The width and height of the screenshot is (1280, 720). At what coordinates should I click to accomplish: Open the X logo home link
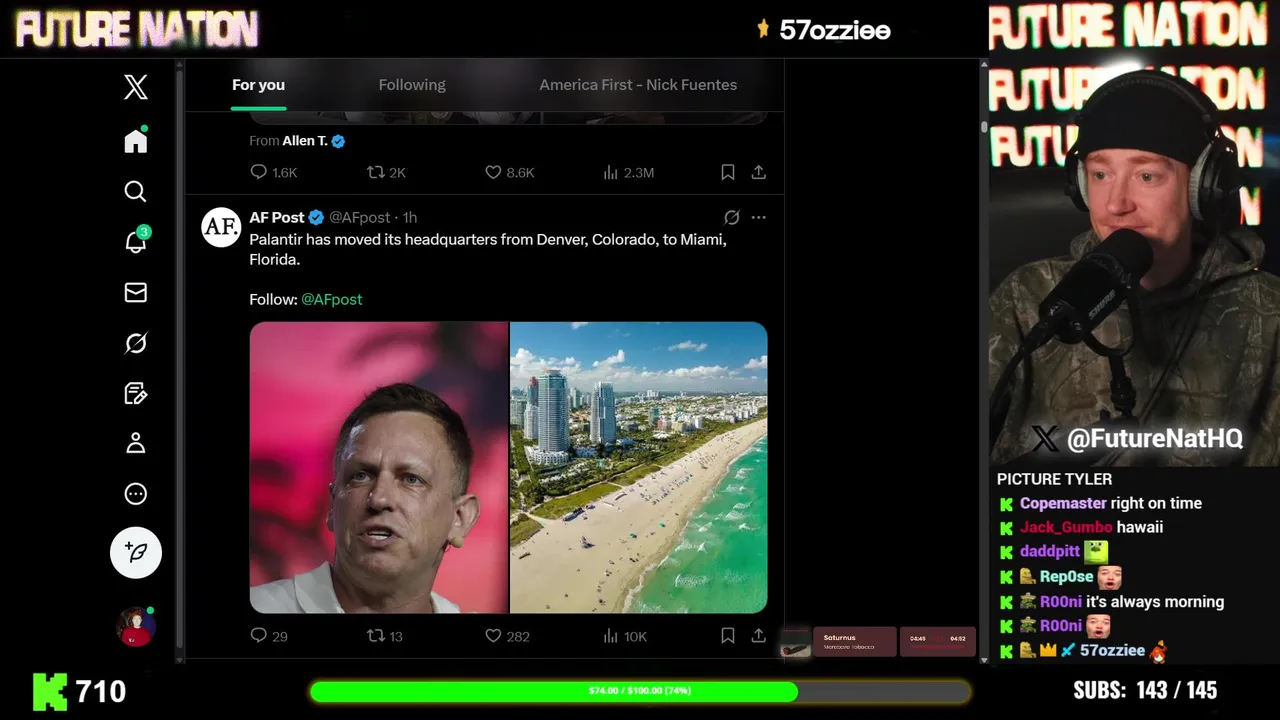tap(136, 87)
